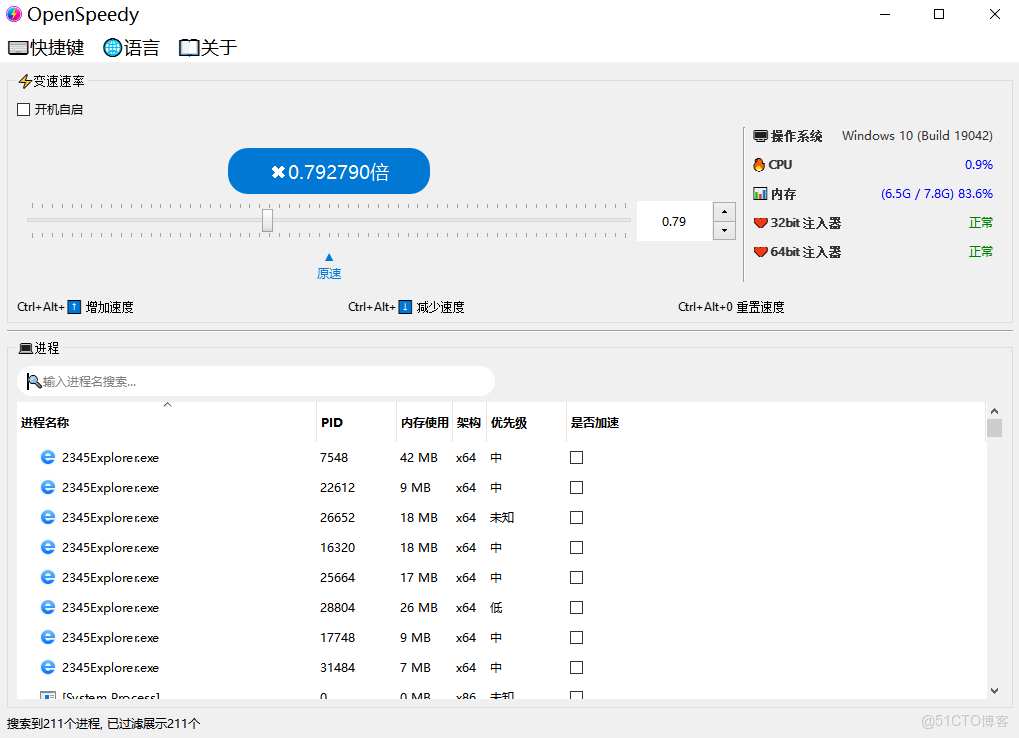1019x738 pixels.
Task: Click the 内存 chart icon
Action: pyautogui.click(x=760, y=194)
